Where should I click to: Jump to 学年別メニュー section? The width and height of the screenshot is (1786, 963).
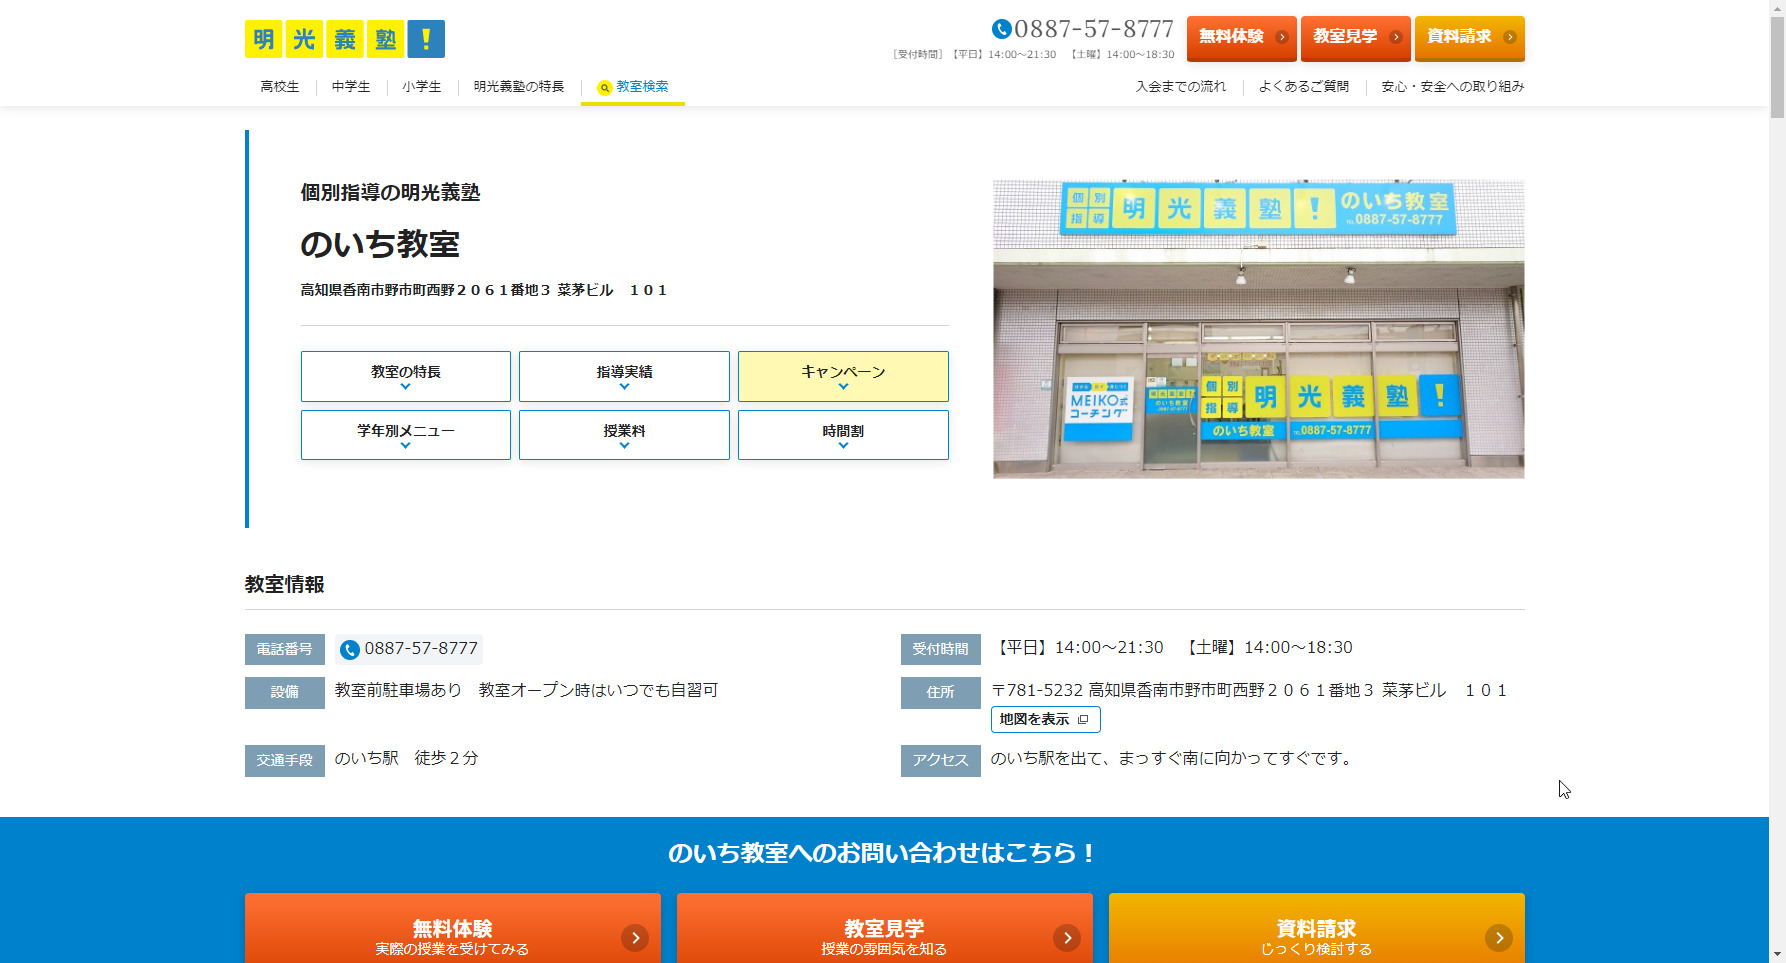(x=406, y=435)
